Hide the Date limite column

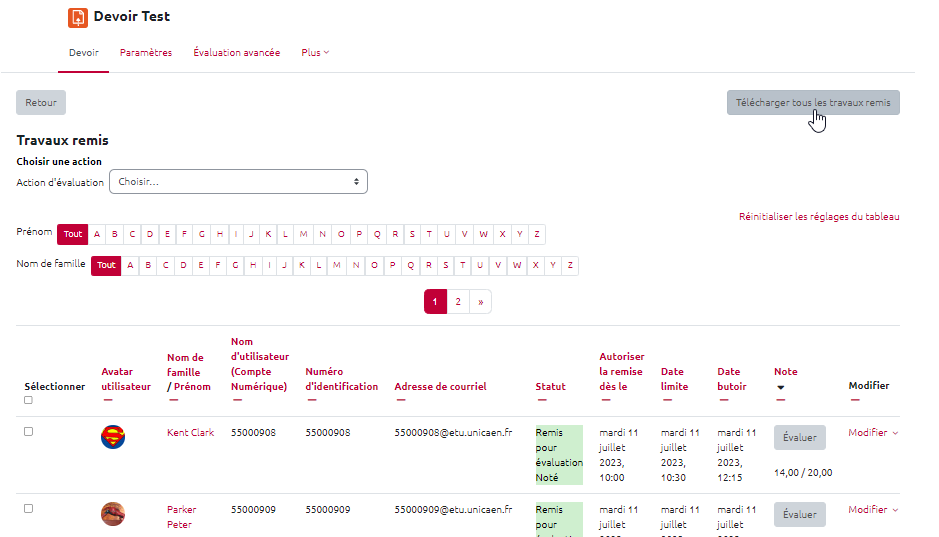pos(666,401)
